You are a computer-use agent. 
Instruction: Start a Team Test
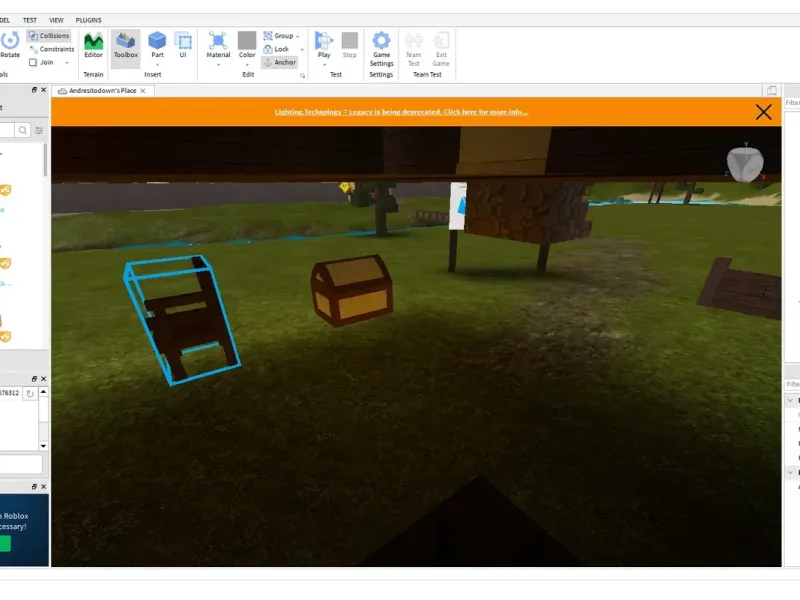tap(413, 49)
